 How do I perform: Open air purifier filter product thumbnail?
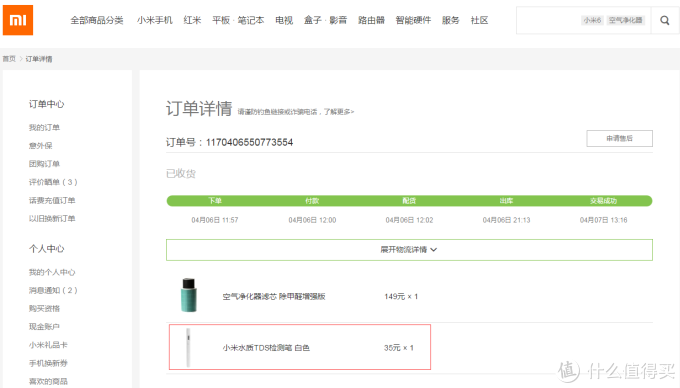[x=189, y=295]
